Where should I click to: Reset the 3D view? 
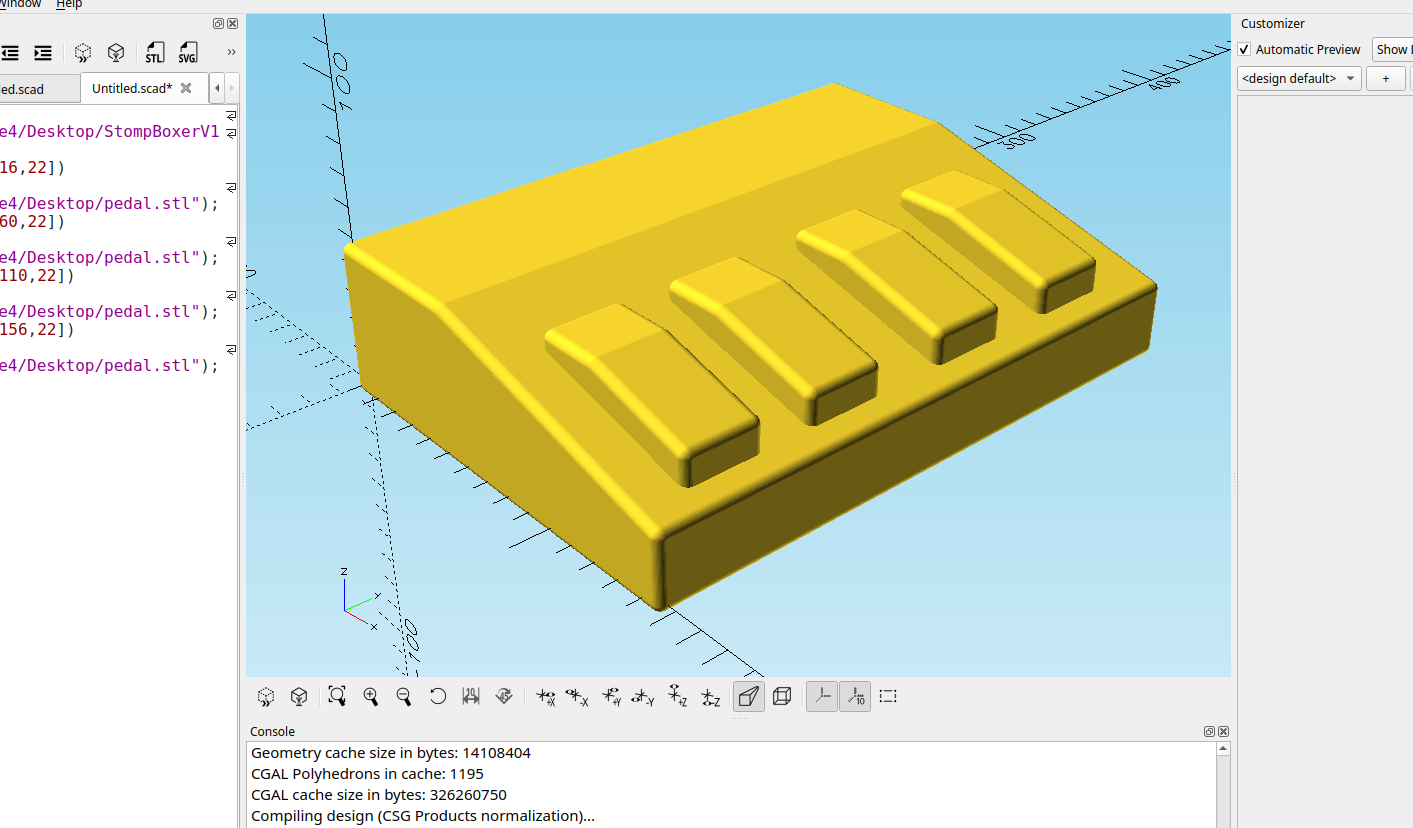pos(437,696)
